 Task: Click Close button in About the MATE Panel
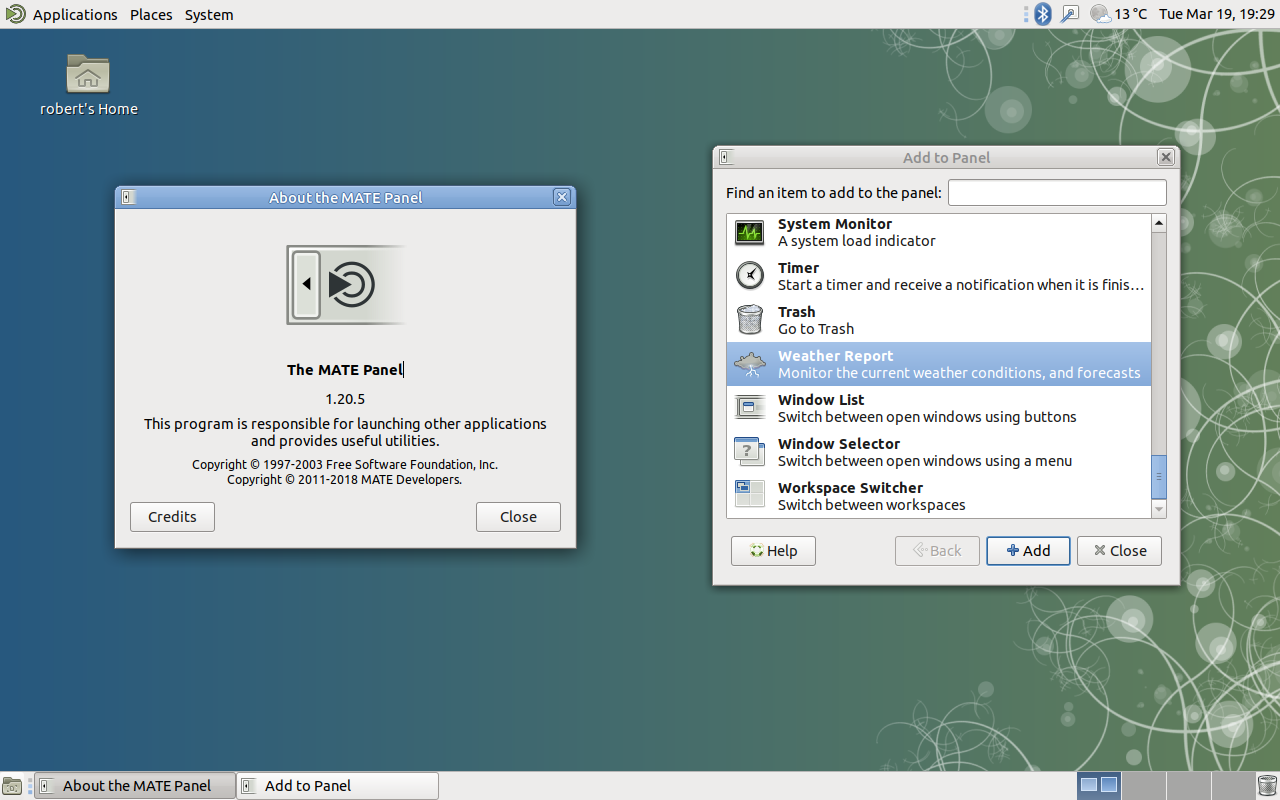pyautogui.click(x=518, y=517)
